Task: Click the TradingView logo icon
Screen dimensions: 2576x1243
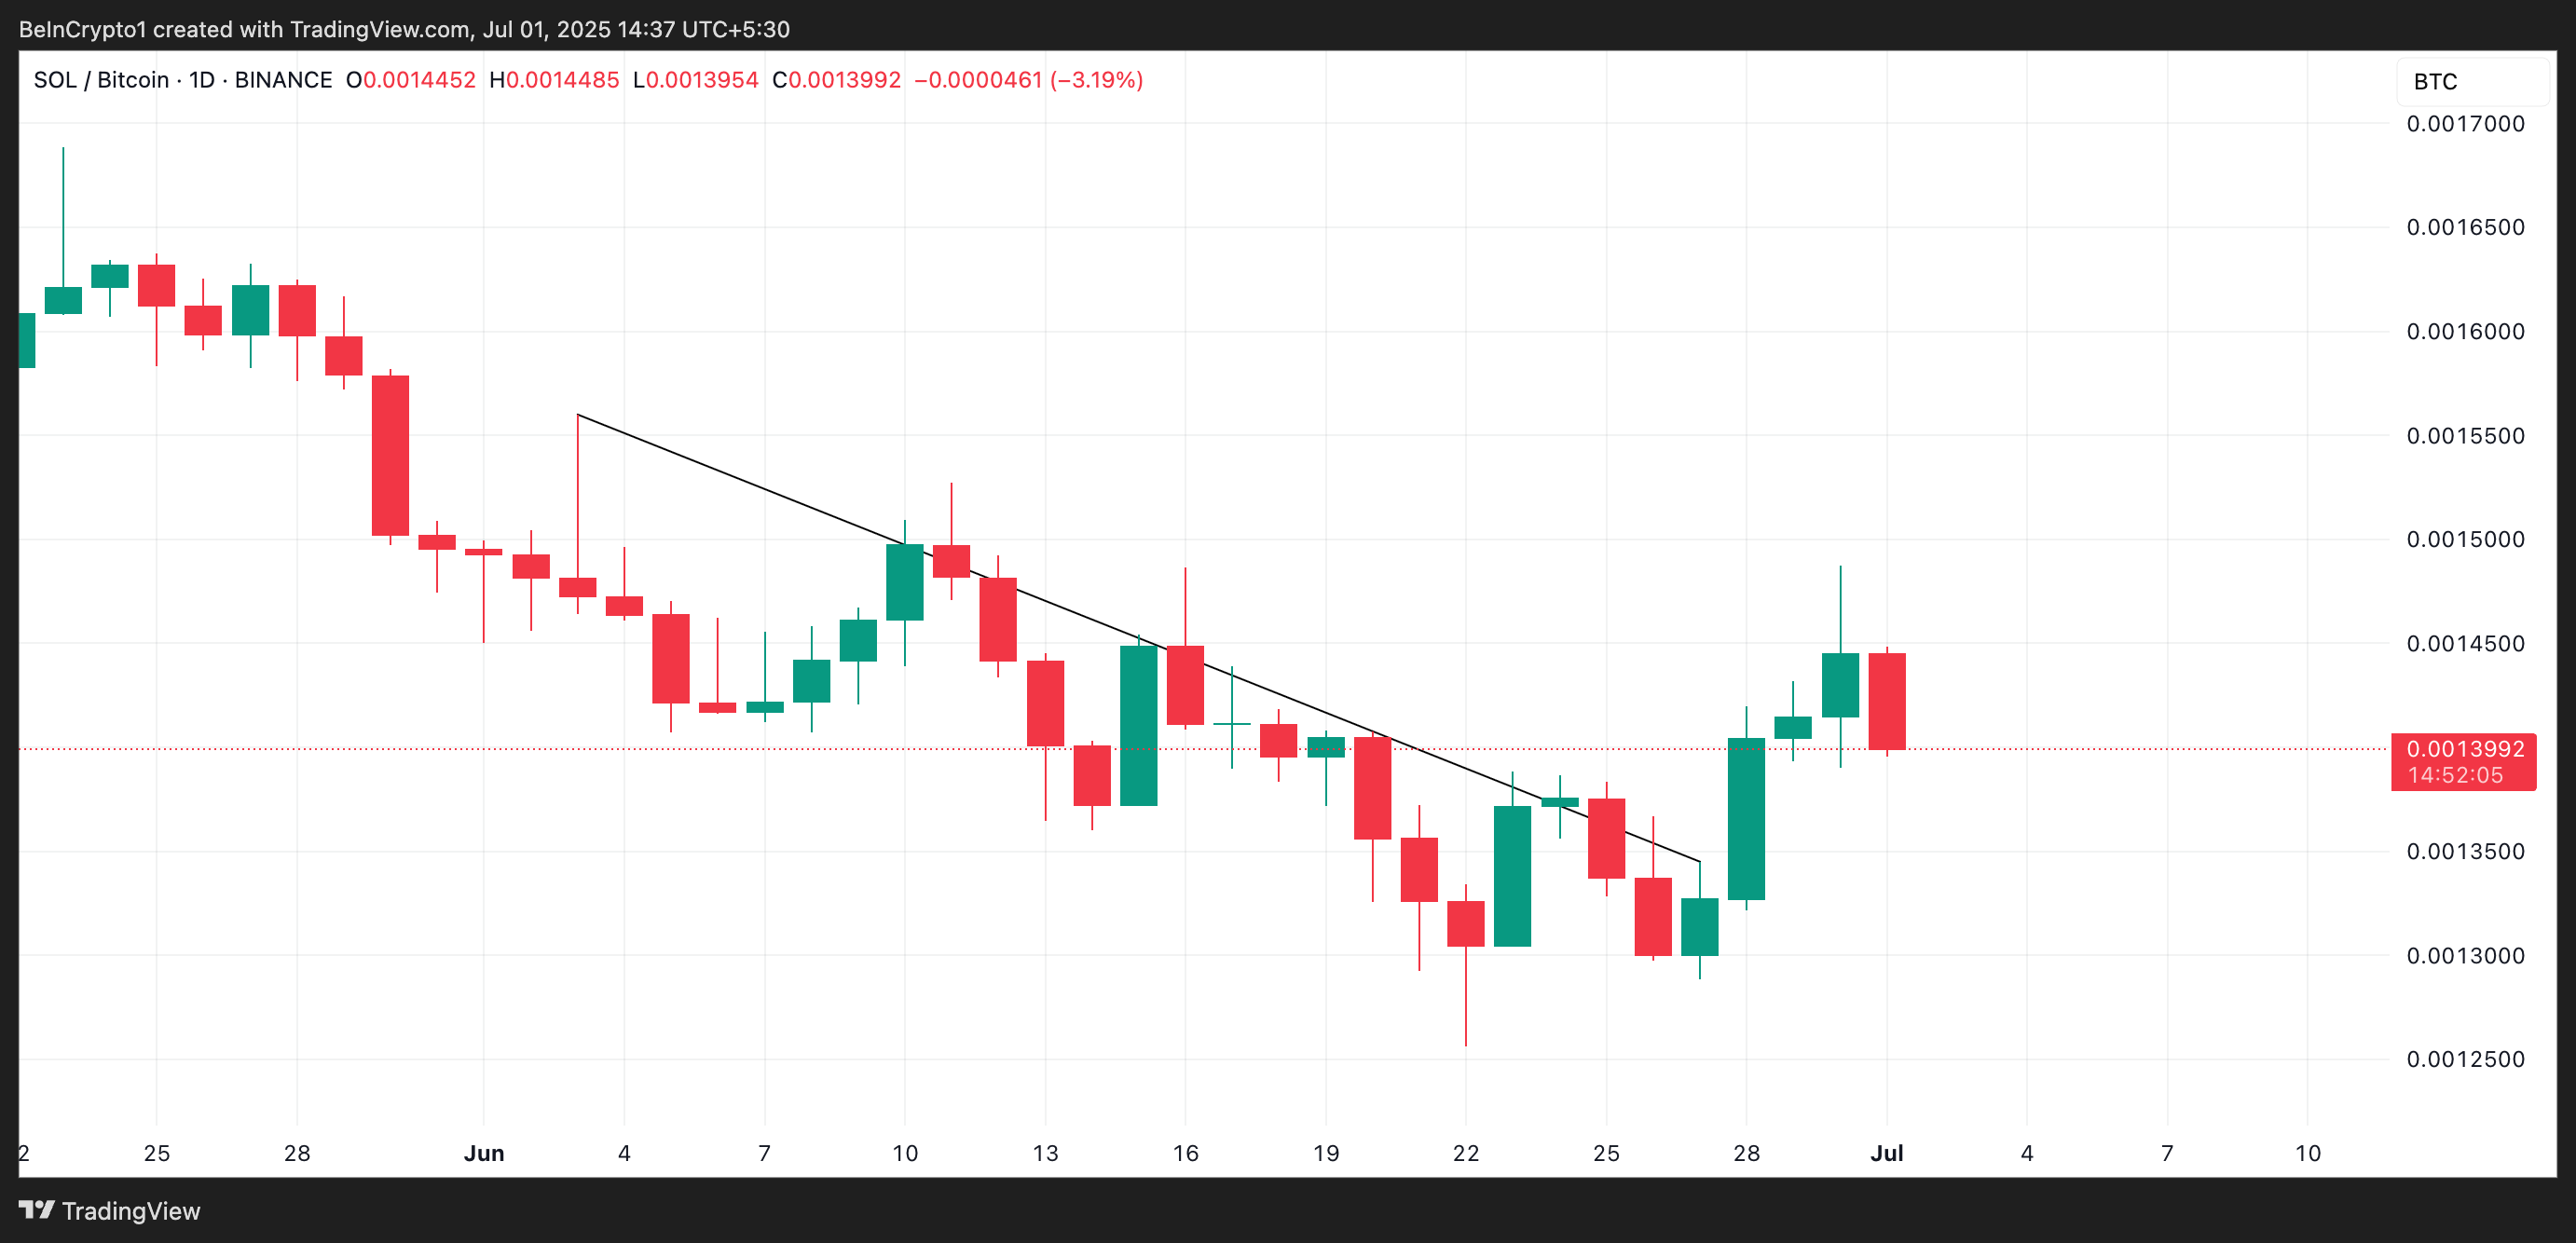Action: pyautogui.click(x=36, y=1210)
